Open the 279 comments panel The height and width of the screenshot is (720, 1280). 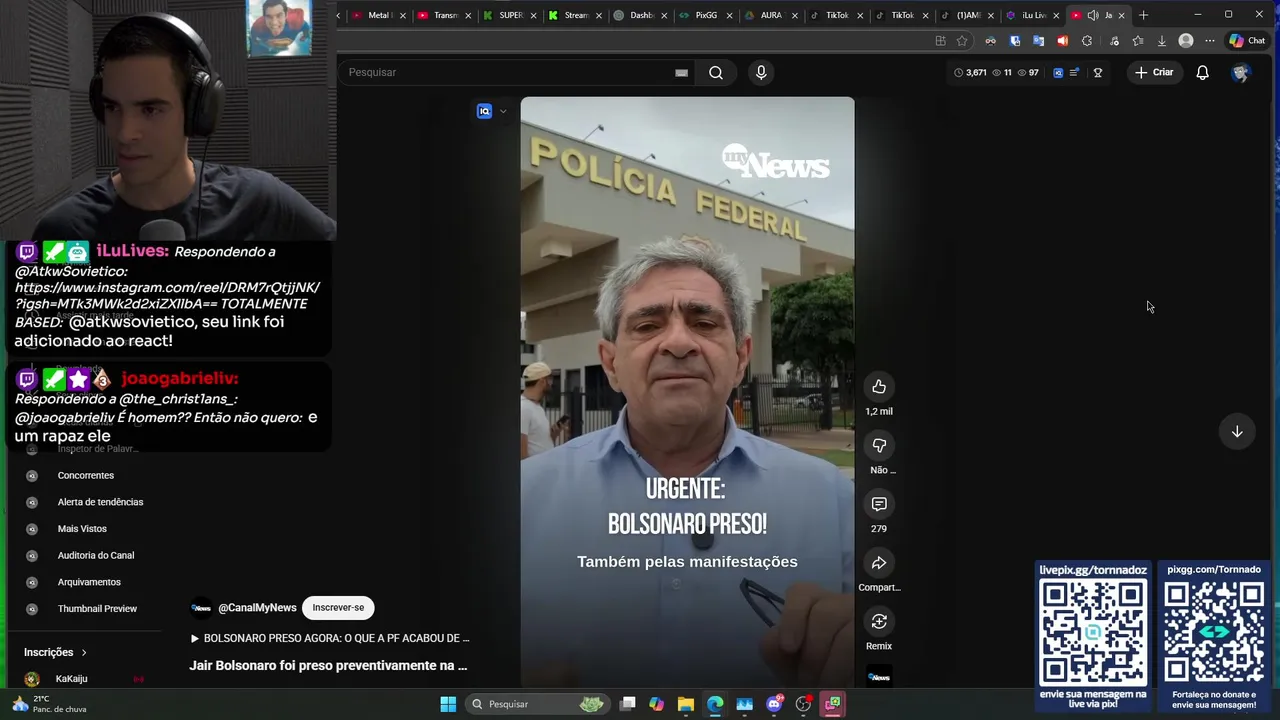coord(879,504)
